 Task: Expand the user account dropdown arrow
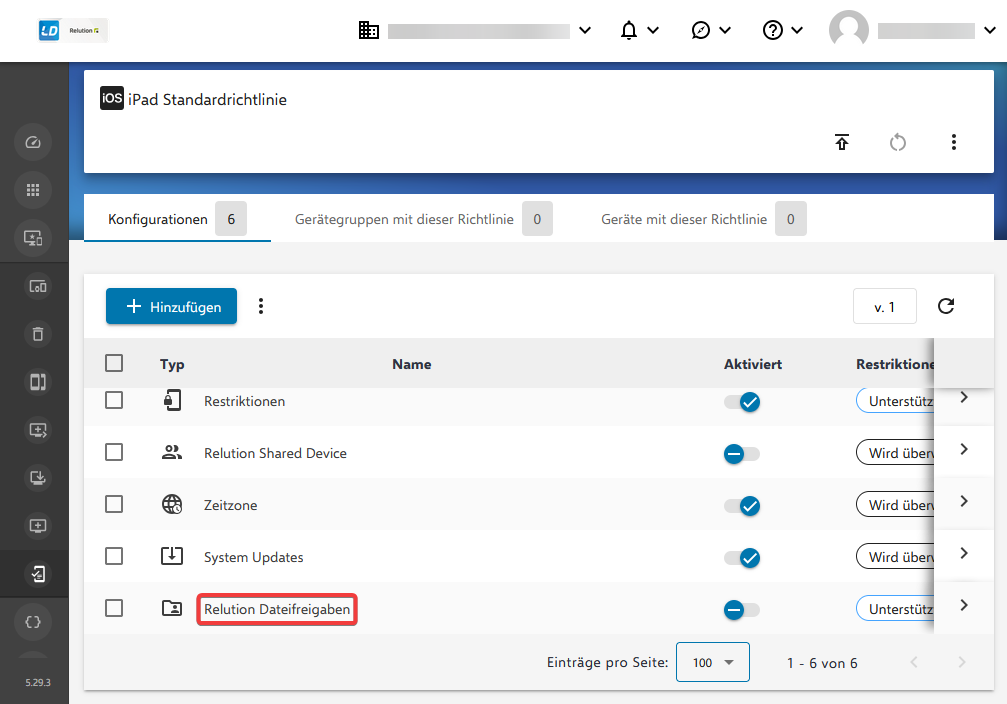(x=990, y=30)
